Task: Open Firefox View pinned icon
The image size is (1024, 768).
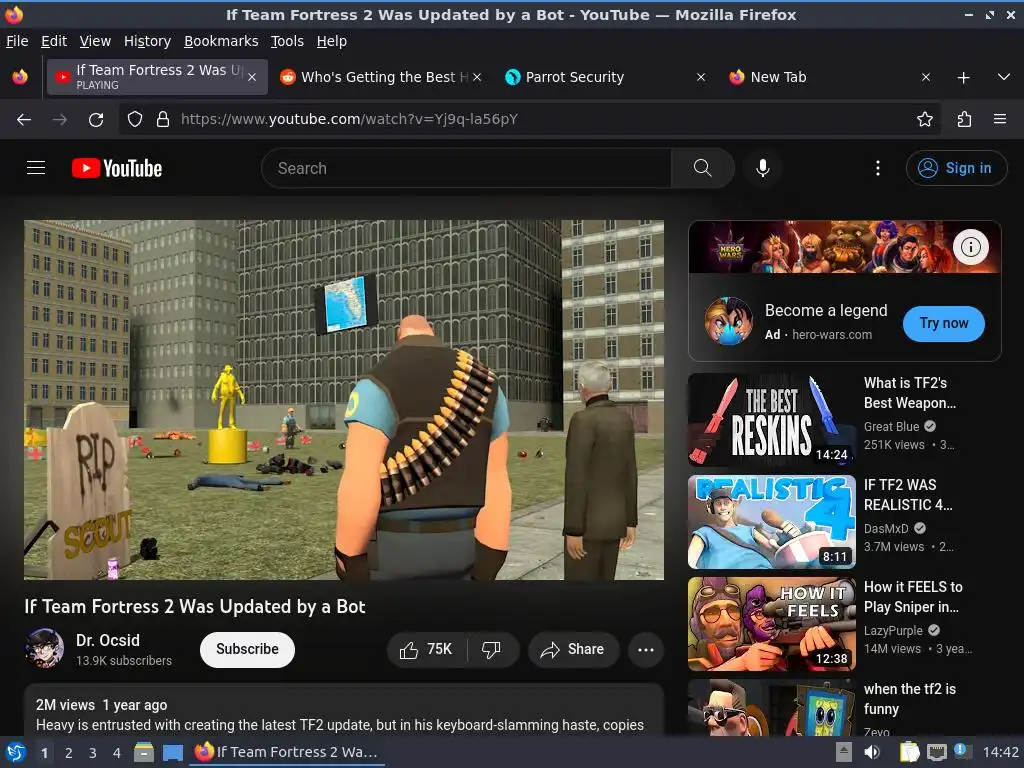Action: point(20,77)
